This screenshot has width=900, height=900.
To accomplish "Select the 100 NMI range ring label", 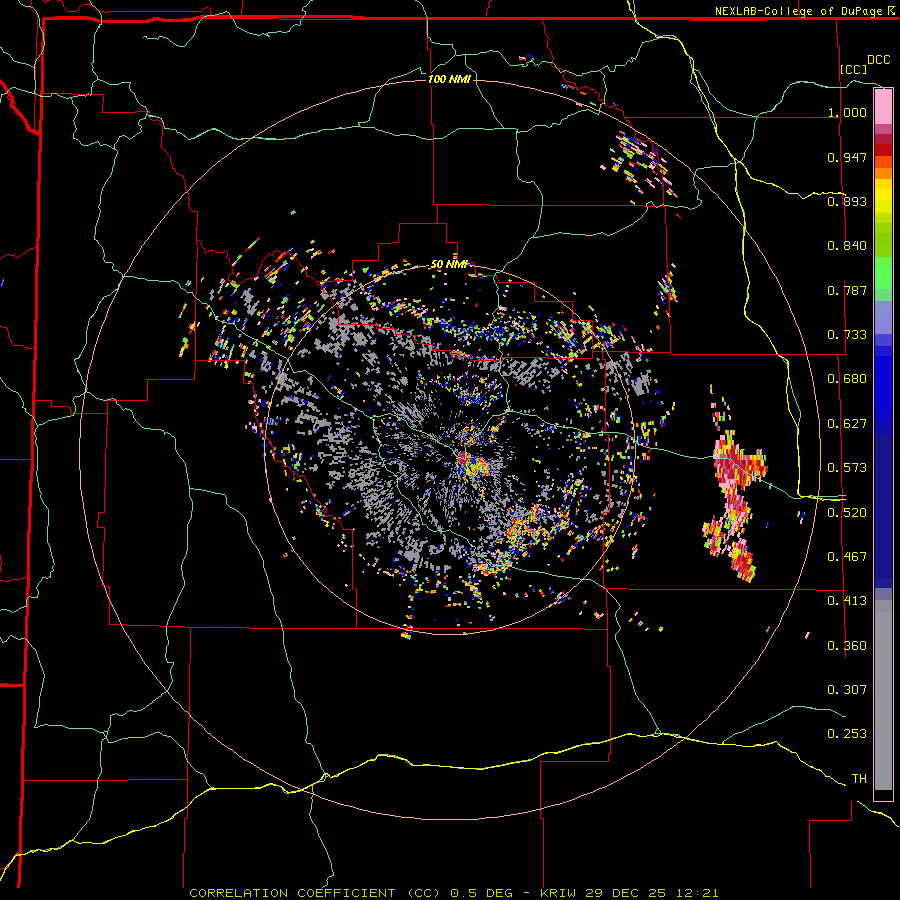I will [x=449, y=79].
